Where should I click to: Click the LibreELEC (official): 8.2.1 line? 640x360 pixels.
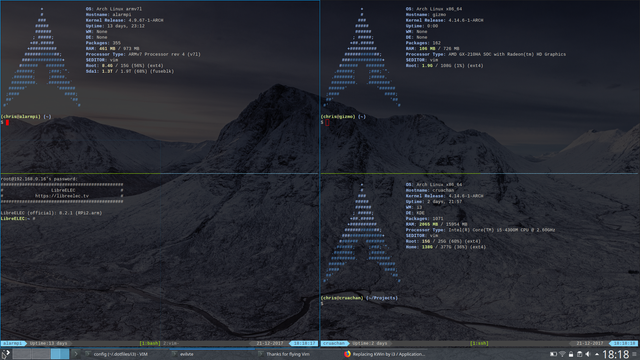click(51, 213)
